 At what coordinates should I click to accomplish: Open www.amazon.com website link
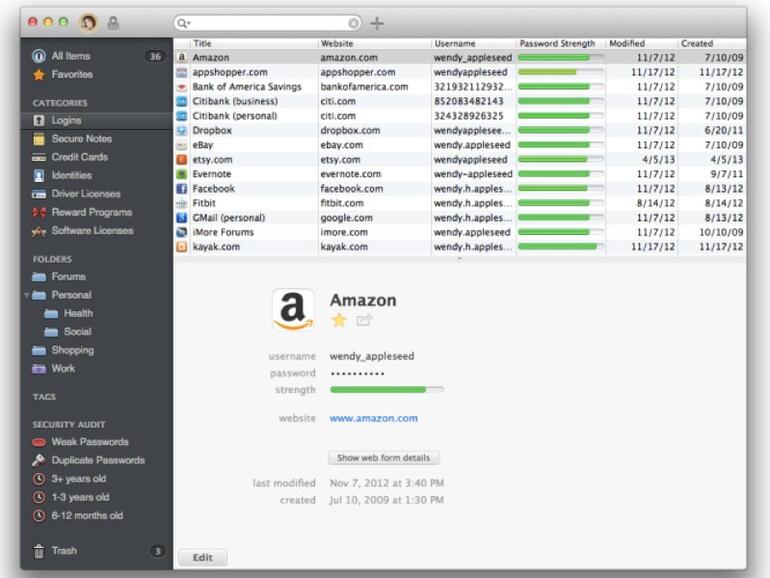[x=373, y=418]
